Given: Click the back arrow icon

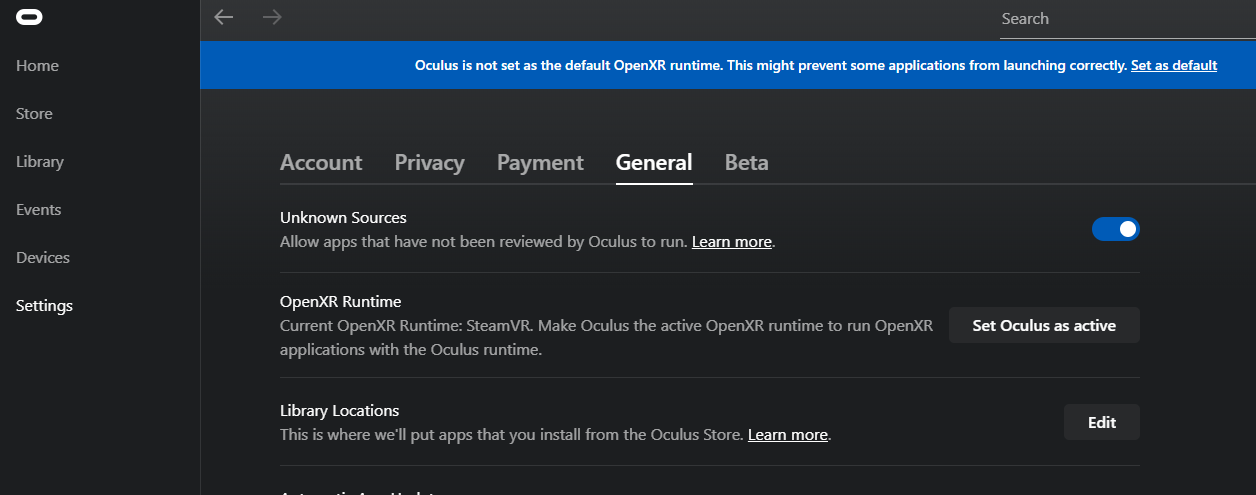Looking at the screenshot, I should [224, 17].
